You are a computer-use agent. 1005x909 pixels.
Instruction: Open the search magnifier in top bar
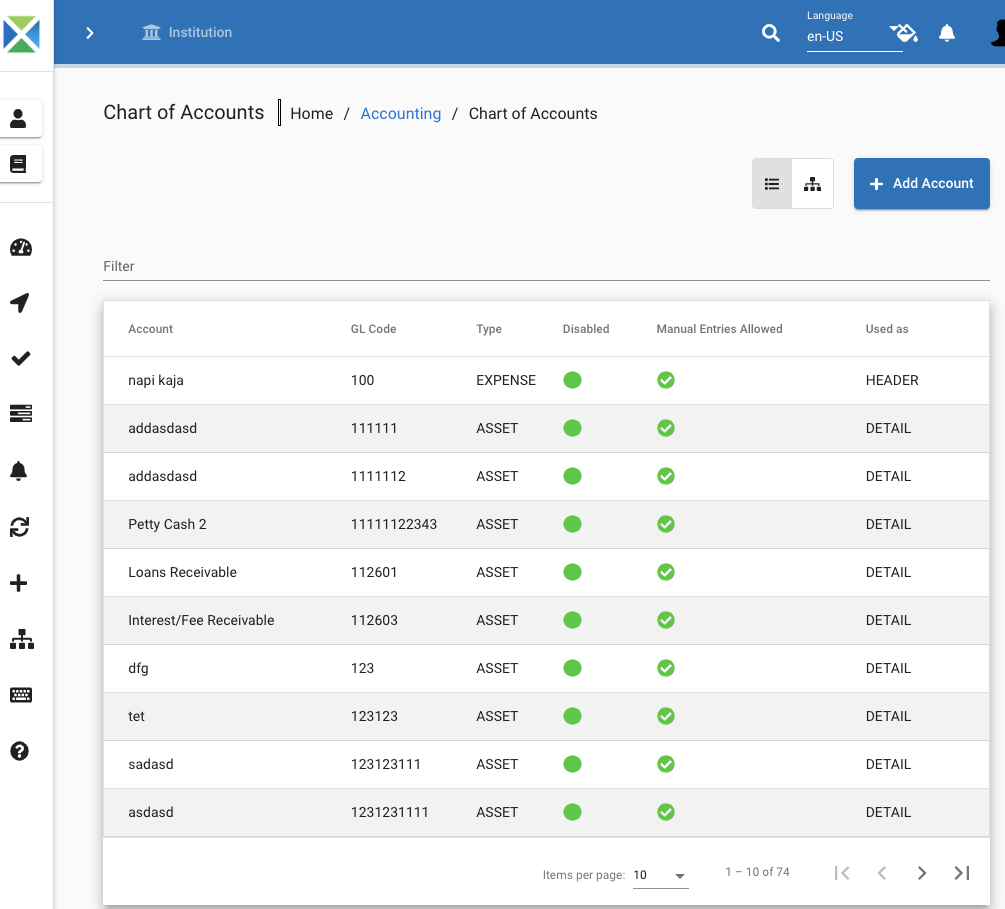click(770, 33)
